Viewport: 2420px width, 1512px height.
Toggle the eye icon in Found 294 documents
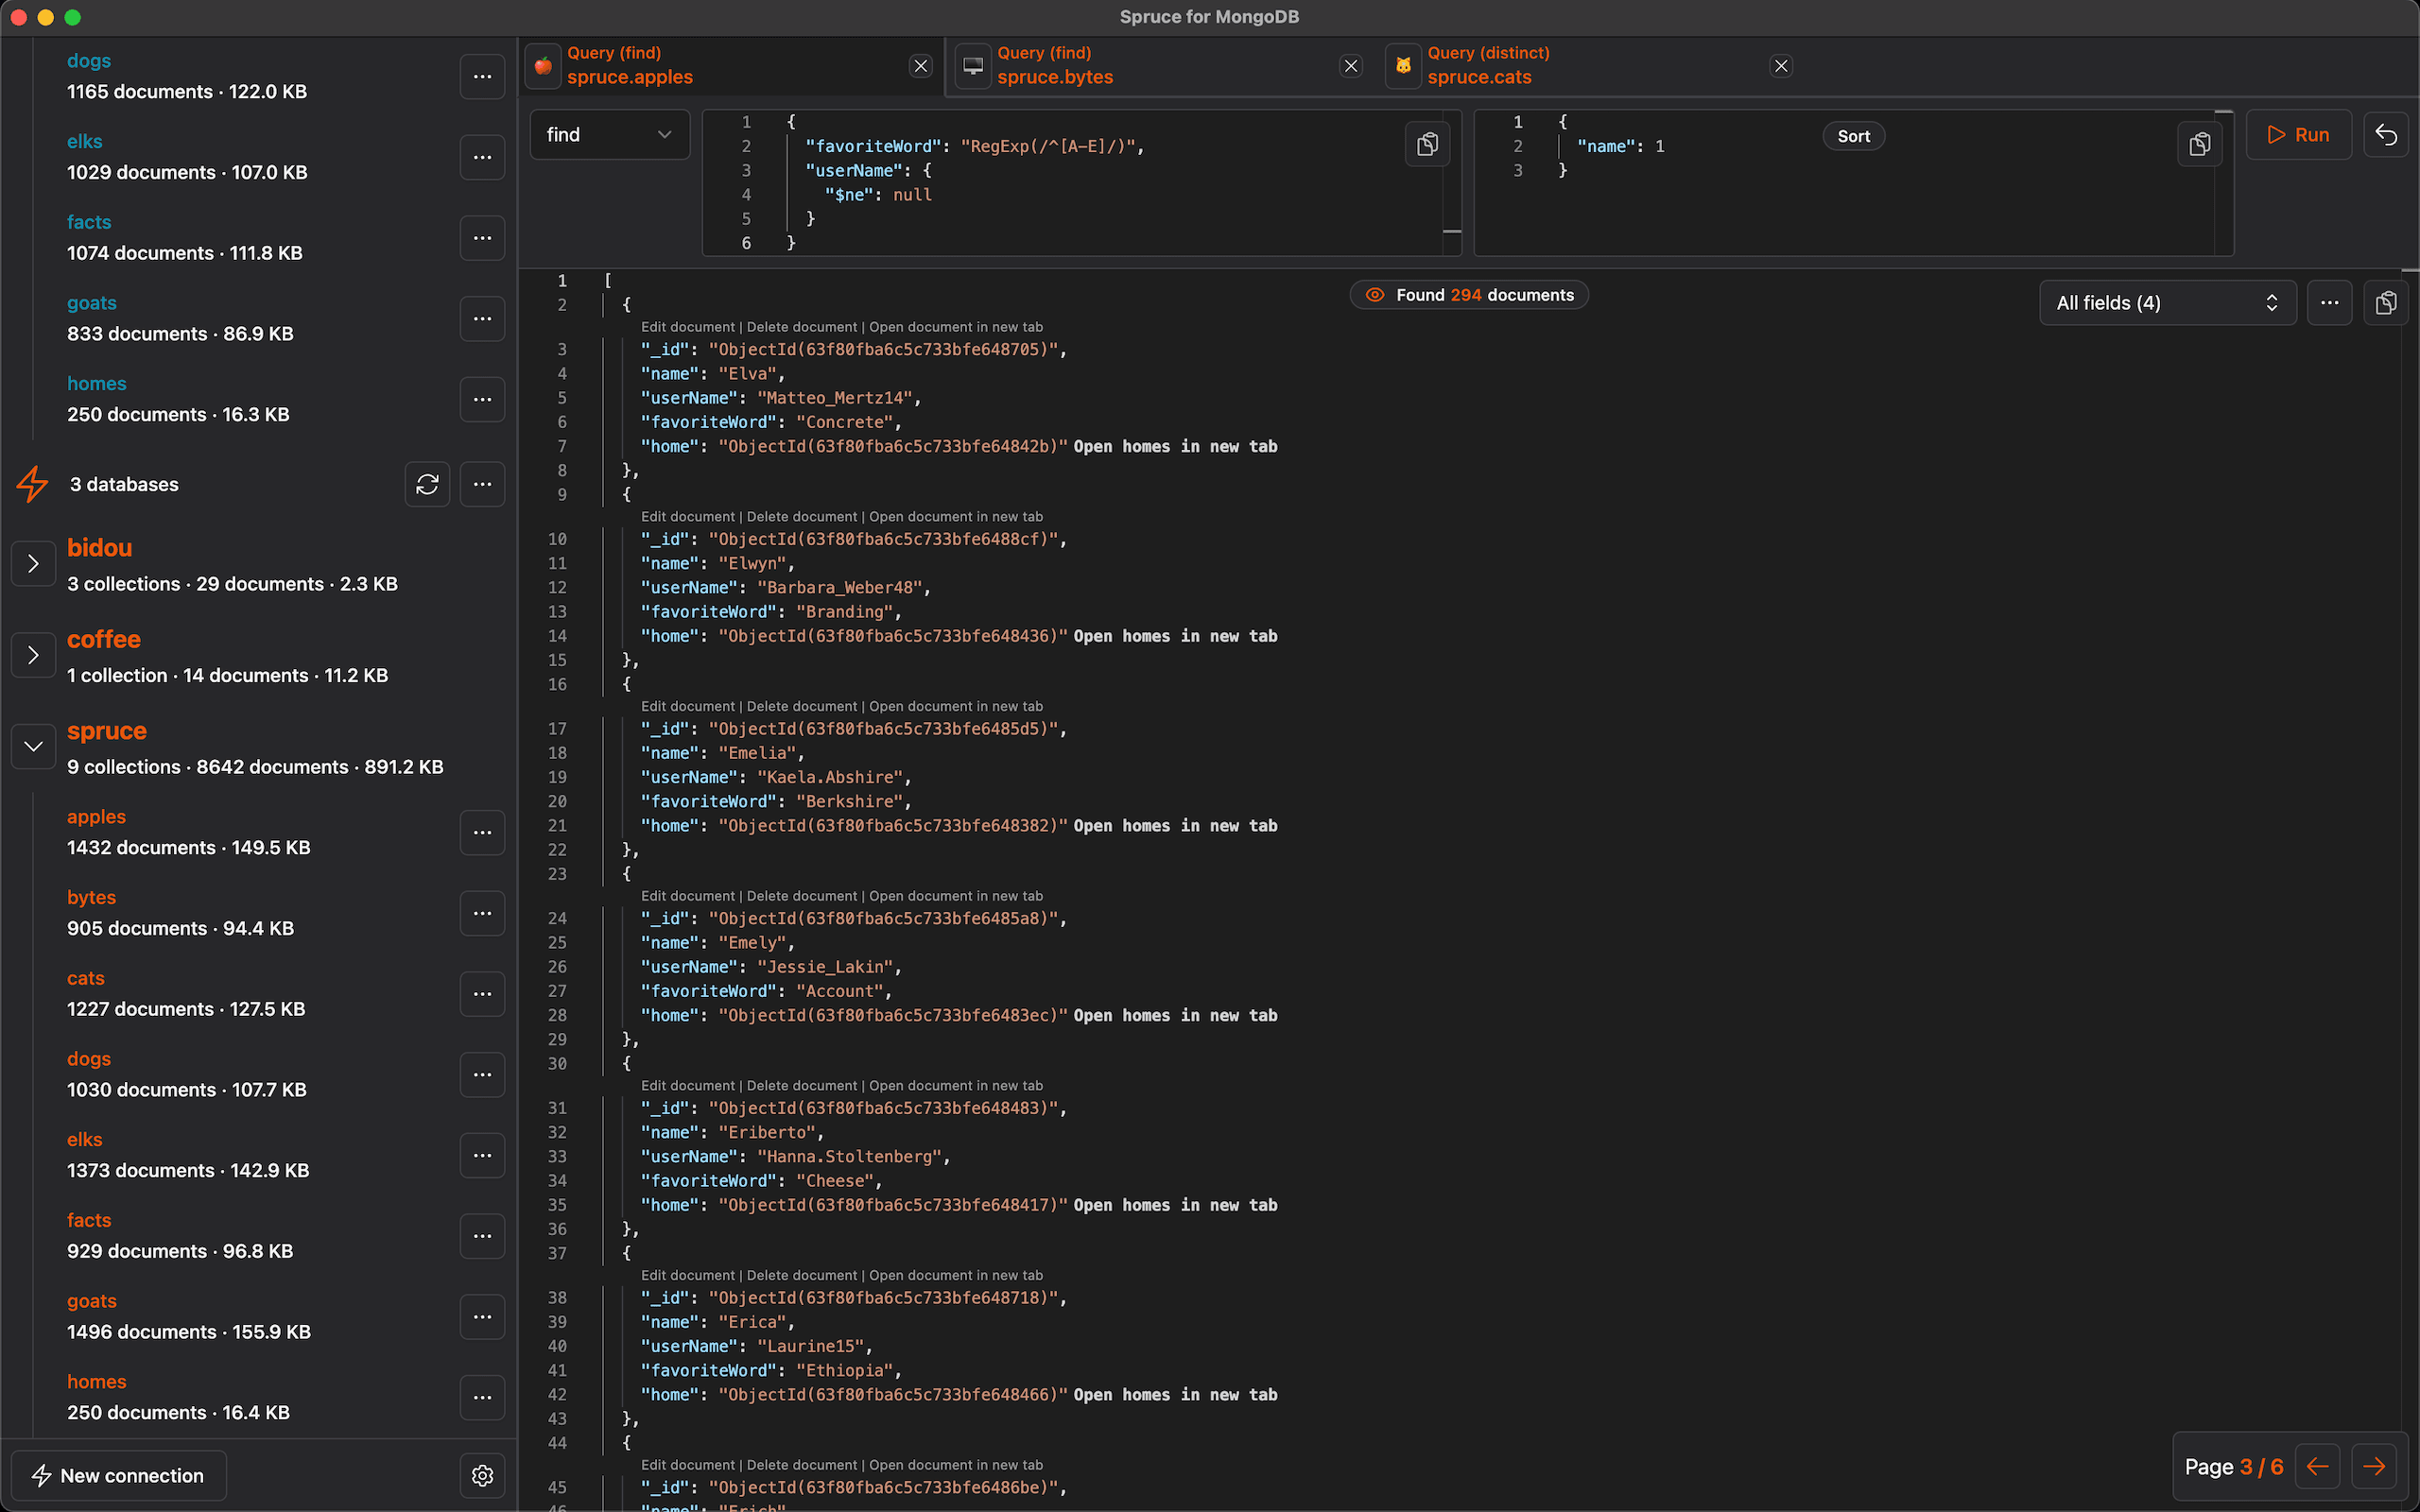coord(1375,295)
